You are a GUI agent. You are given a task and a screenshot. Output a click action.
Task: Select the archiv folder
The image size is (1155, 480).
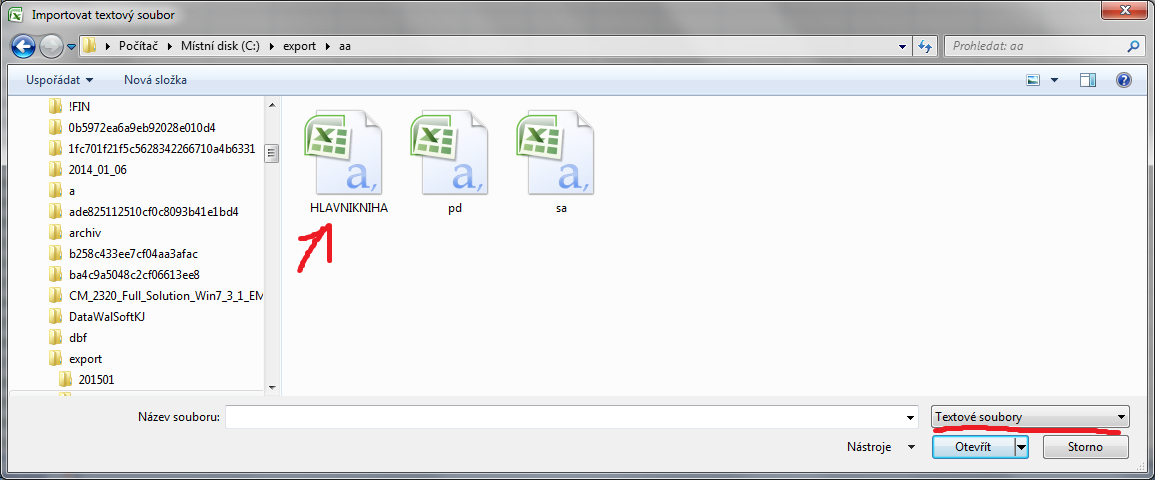[84, 233]
